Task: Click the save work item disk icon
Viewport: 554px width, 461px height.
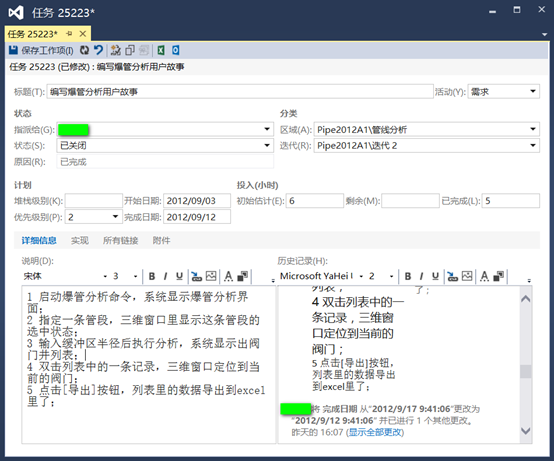Action: point(13,50)
